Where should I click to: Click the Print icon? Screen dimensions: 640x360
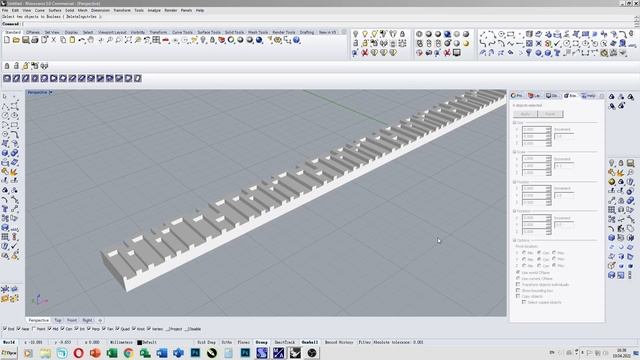35,40
